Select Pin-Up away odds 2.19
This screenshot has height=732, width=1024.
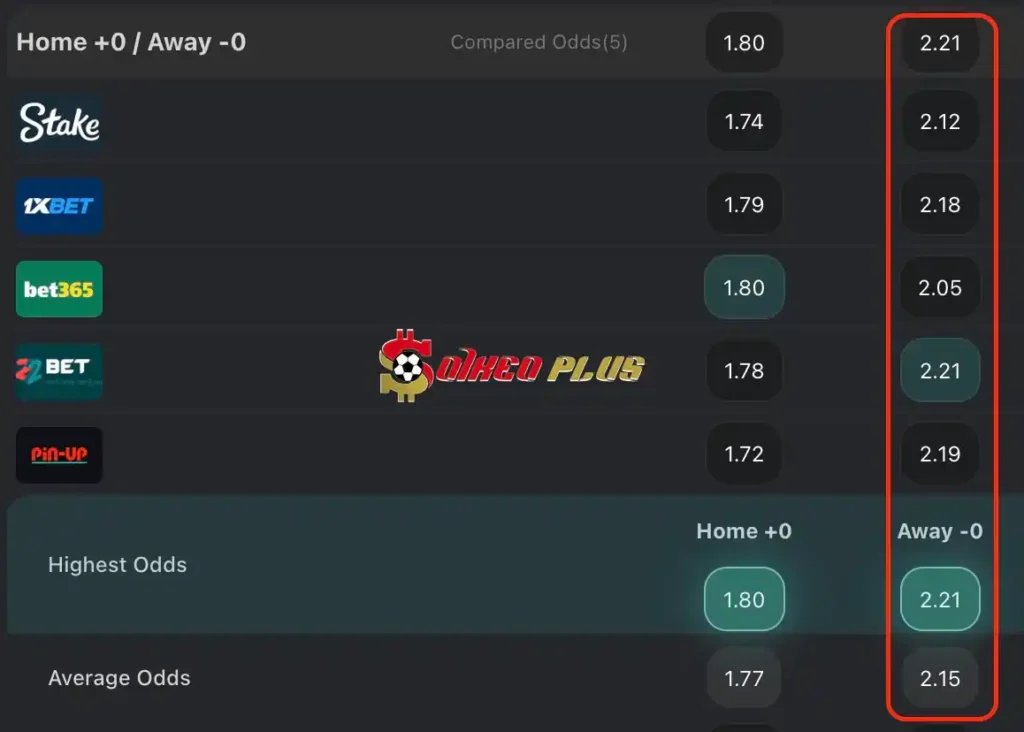[940, 454]
